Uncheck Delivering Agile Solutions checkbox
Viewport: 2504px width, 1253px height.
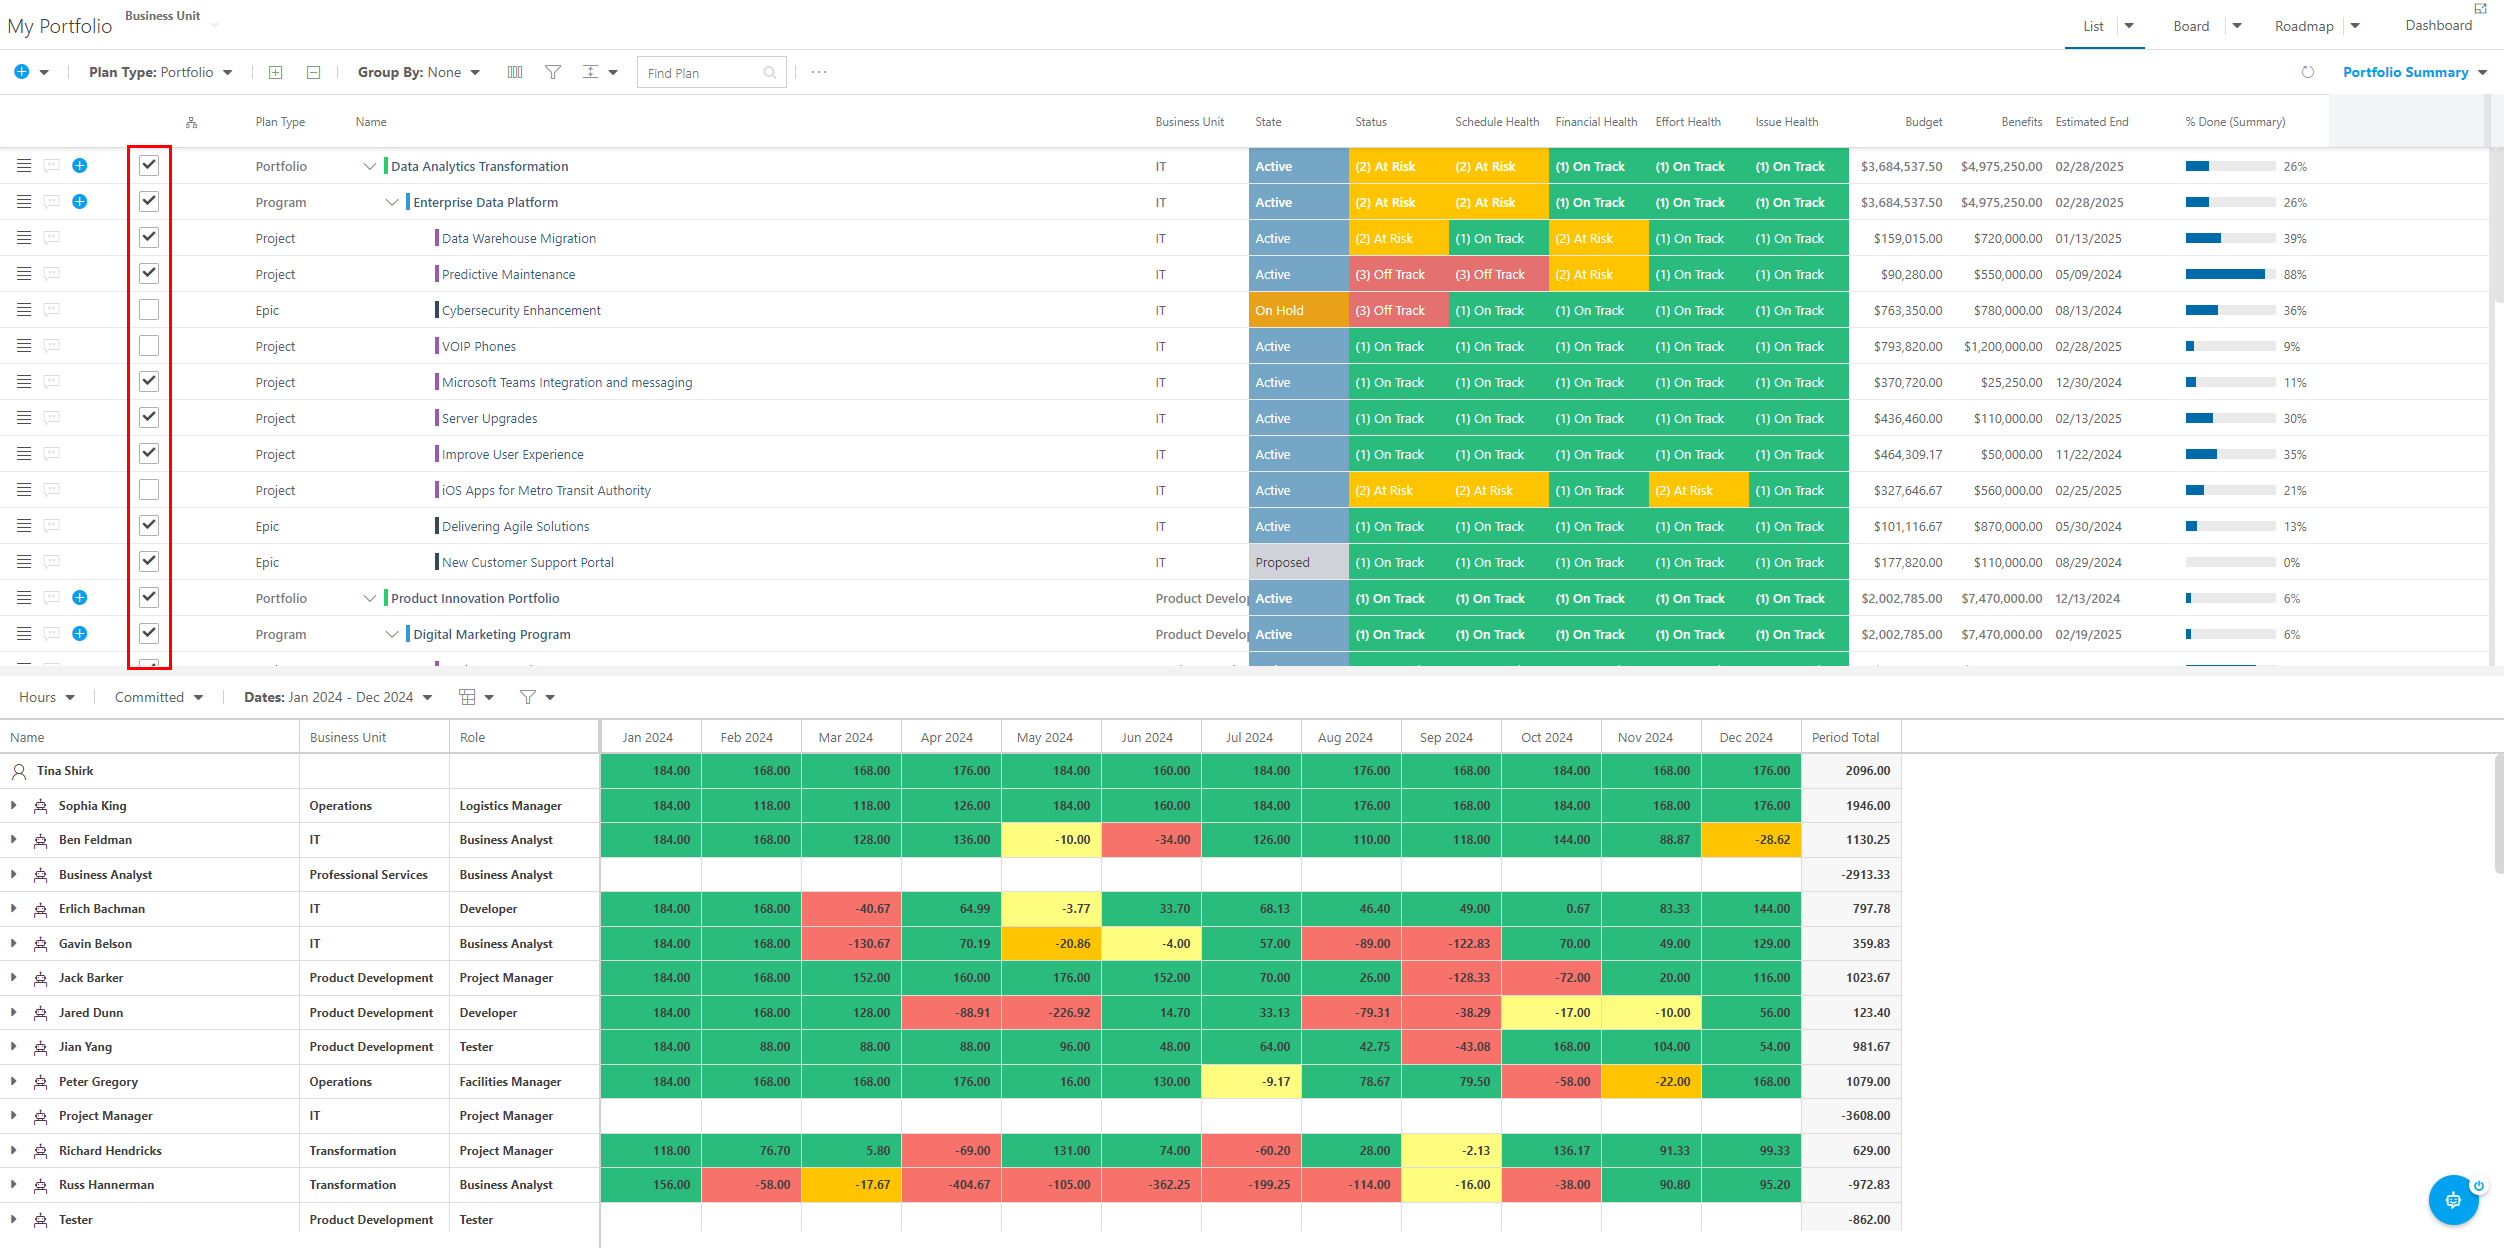[149, 526]
